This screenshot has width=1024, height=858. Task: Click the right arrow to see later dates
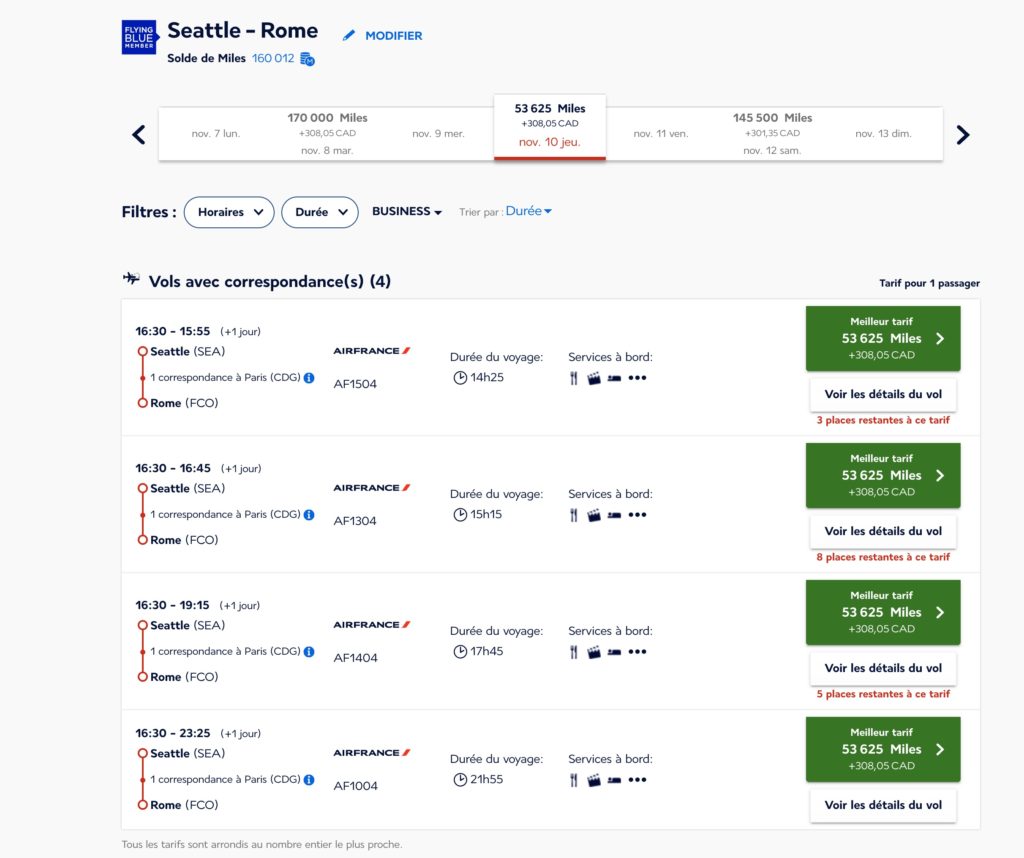962,133
